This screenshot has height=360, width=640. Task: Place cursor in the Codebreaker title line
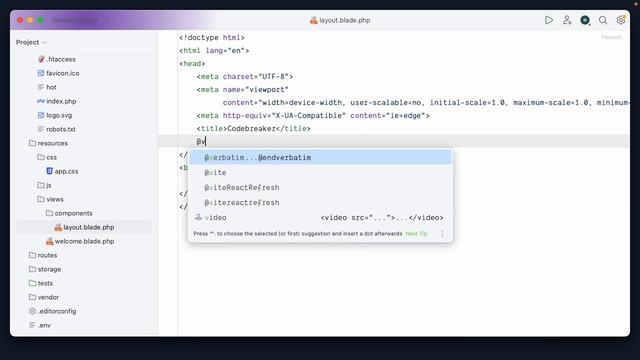(253, 129)
